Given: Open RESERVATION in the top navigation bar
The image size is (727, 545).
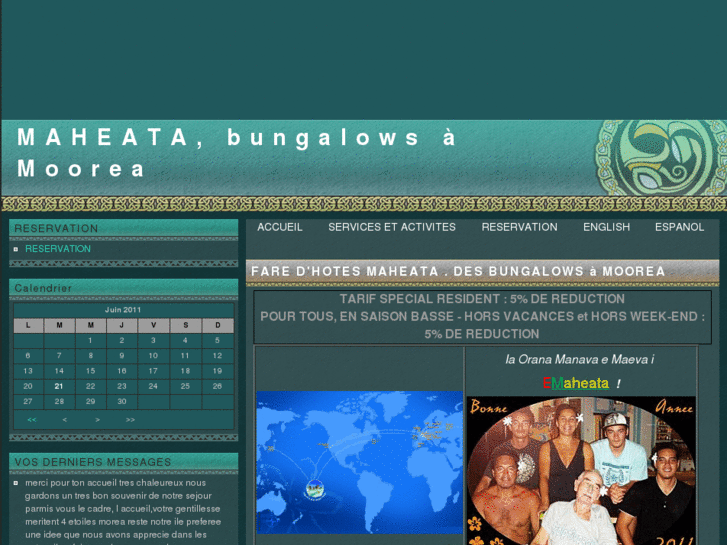Looking at the screenshot, I should pos(519,227).
